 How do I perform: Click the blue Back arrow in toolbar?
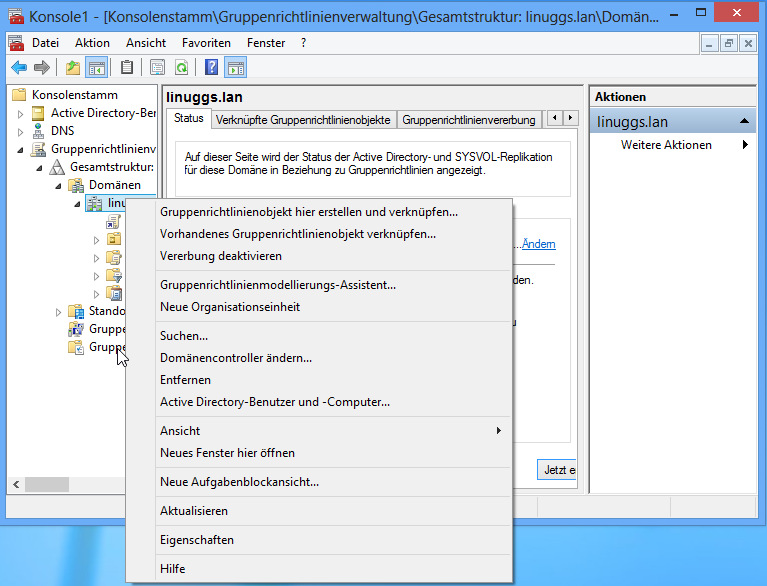(x=18, y=68)
